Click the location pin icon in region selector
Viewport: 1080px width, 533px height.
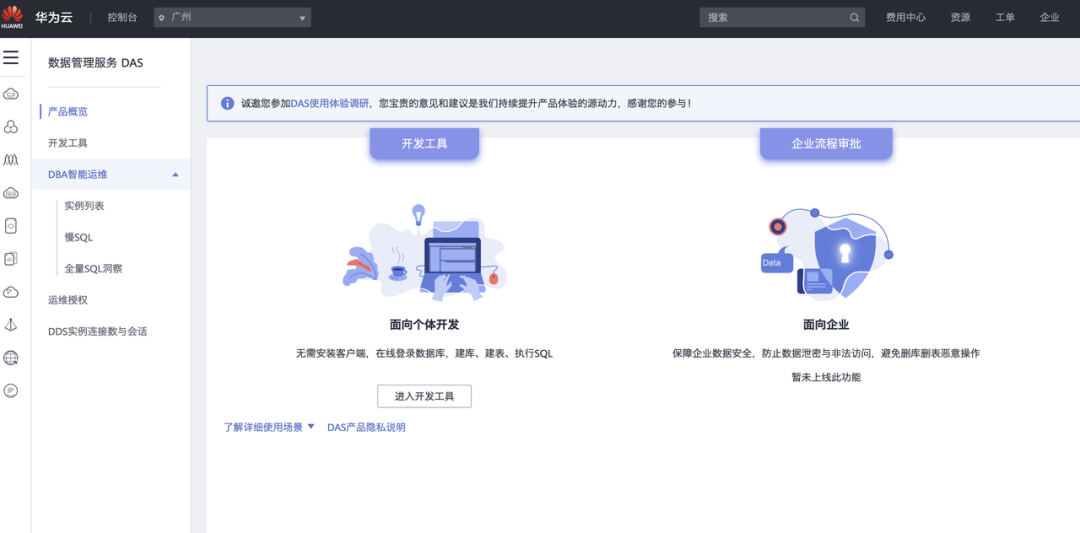coord(162,18)
